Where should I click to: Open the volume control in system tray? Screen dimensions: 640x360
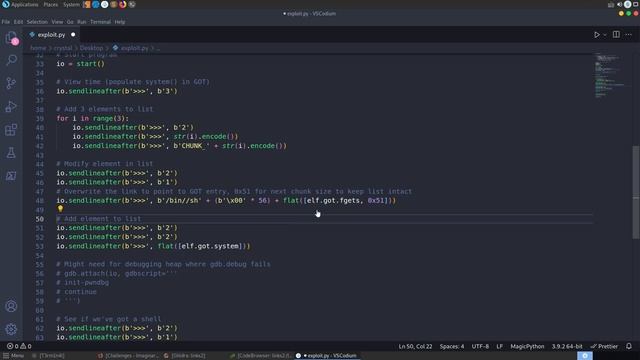point(620,4)
